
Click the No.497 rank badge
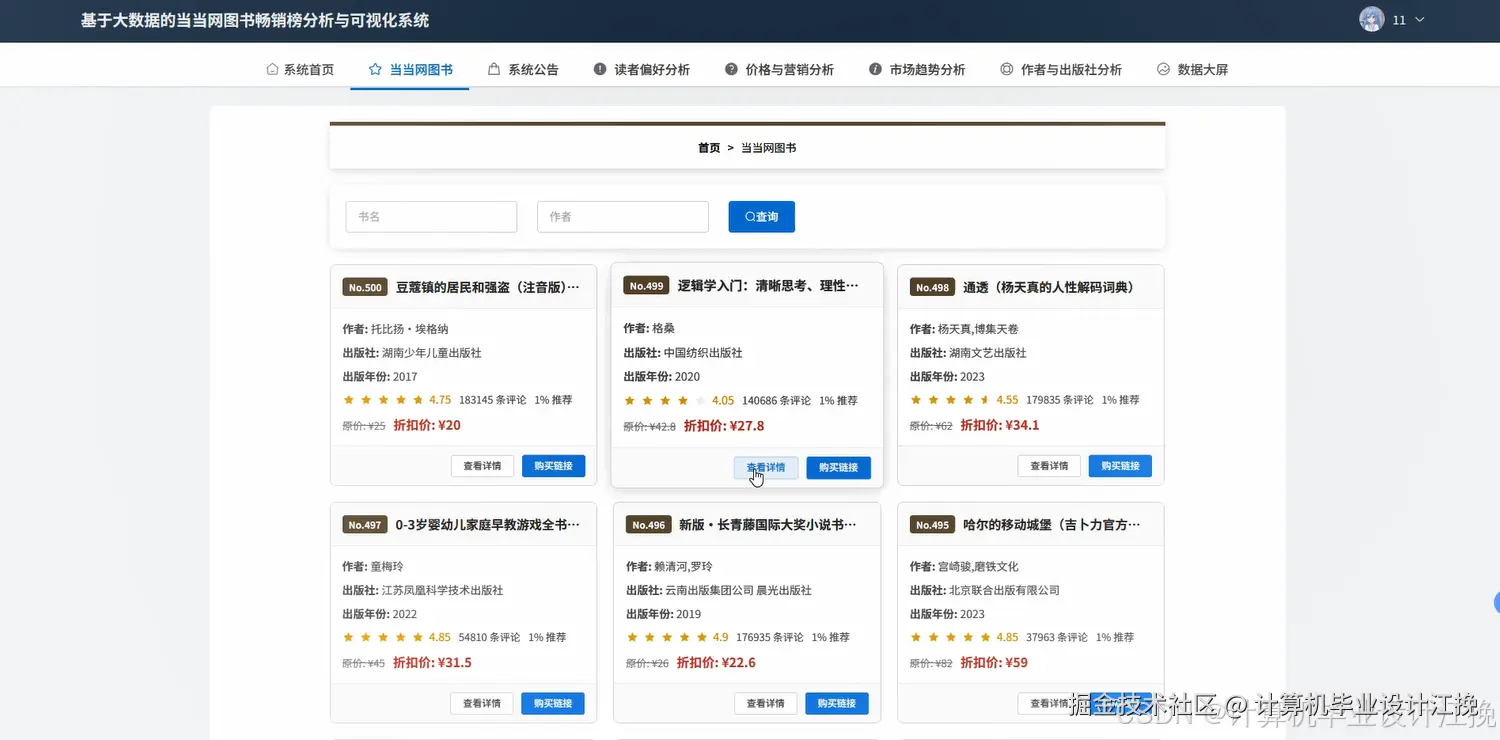tap(365, 525)
